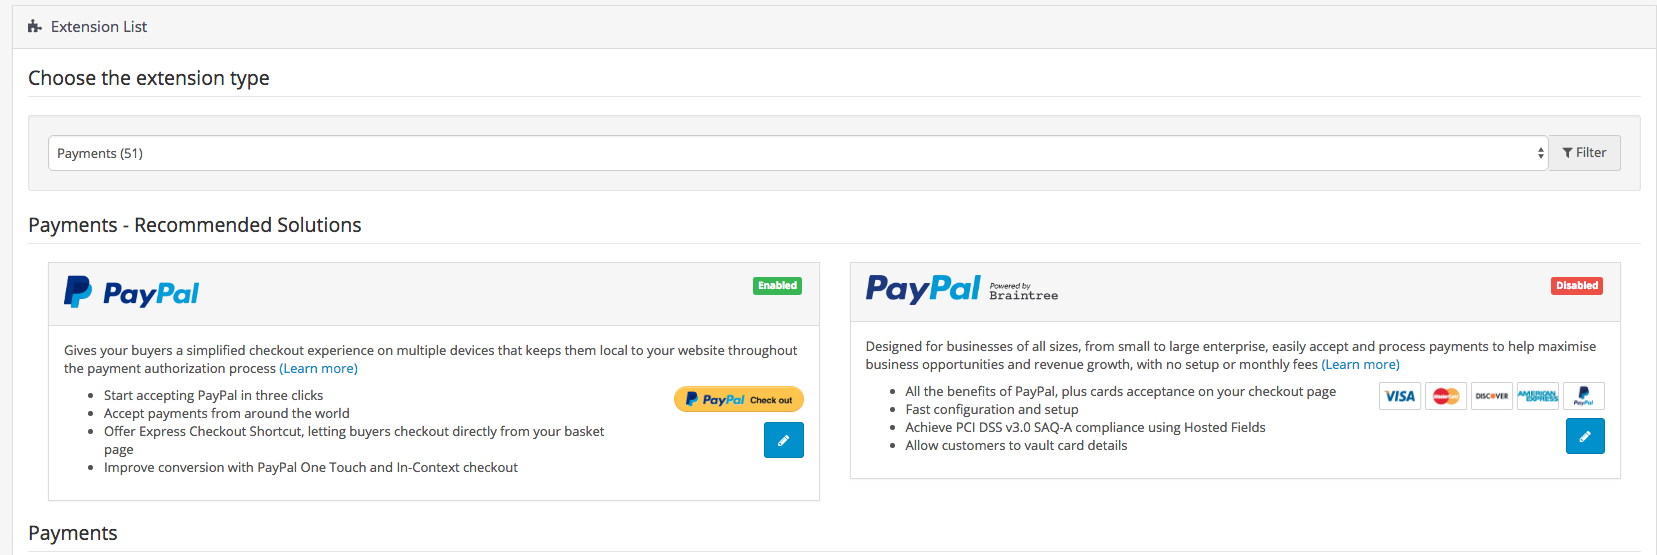Click the PayPal logo in left card
The image size is (1657, 555).
[x=131, y=292]
